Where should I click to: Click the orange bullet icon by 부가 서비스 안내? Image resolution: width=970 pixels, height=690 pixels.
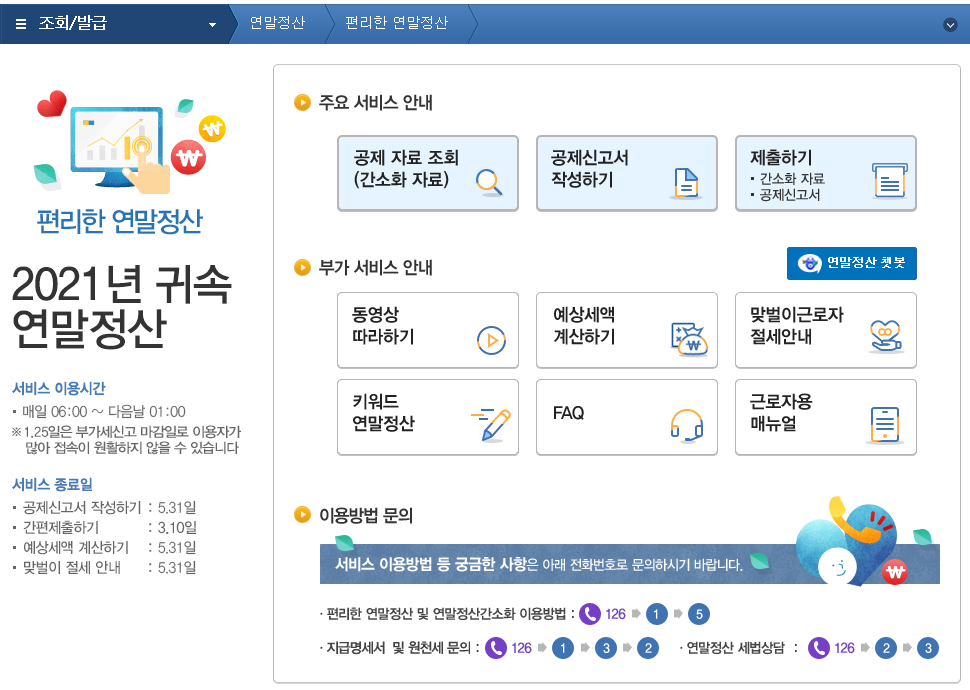tap(302, 267)
